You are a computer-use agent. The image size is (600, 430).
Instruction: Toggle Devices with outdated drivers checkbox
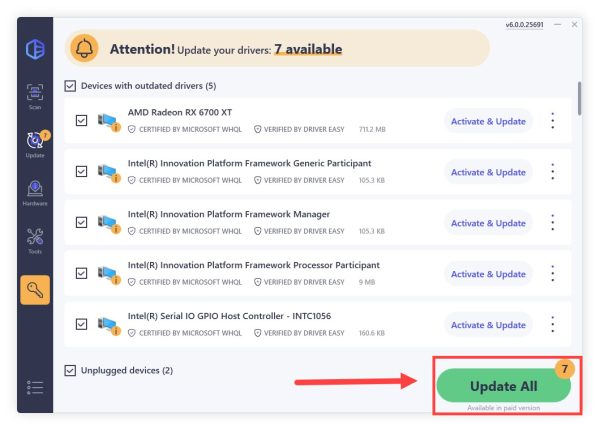69,86
